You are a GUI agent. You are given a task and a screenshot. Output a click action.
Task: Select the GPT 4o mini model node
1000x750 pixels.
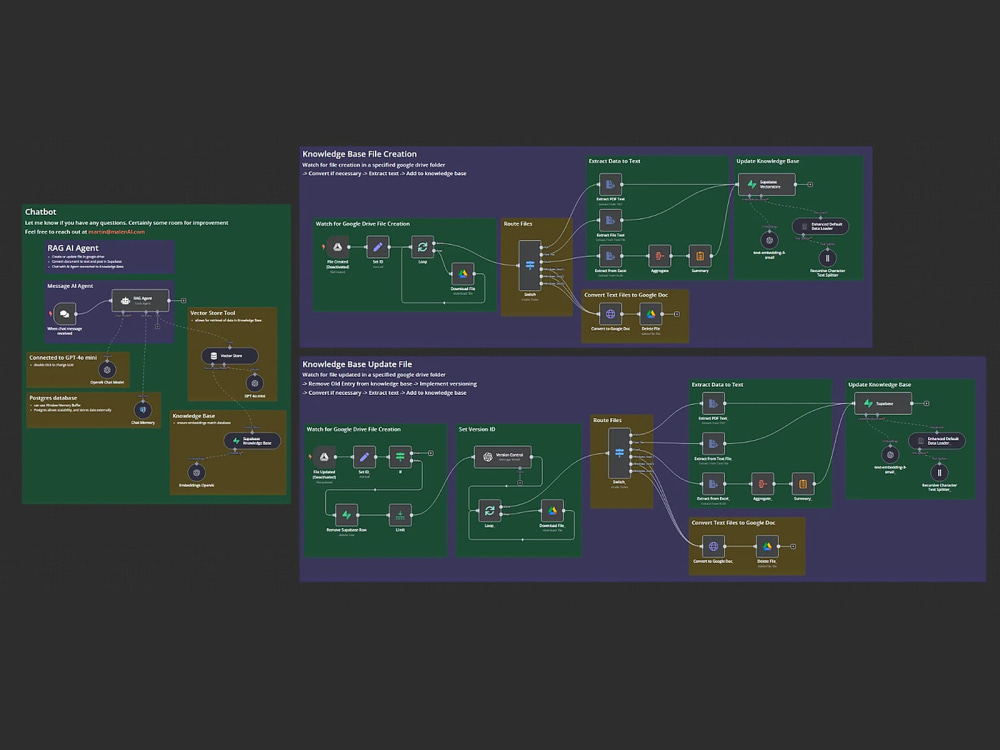point(254,383)
